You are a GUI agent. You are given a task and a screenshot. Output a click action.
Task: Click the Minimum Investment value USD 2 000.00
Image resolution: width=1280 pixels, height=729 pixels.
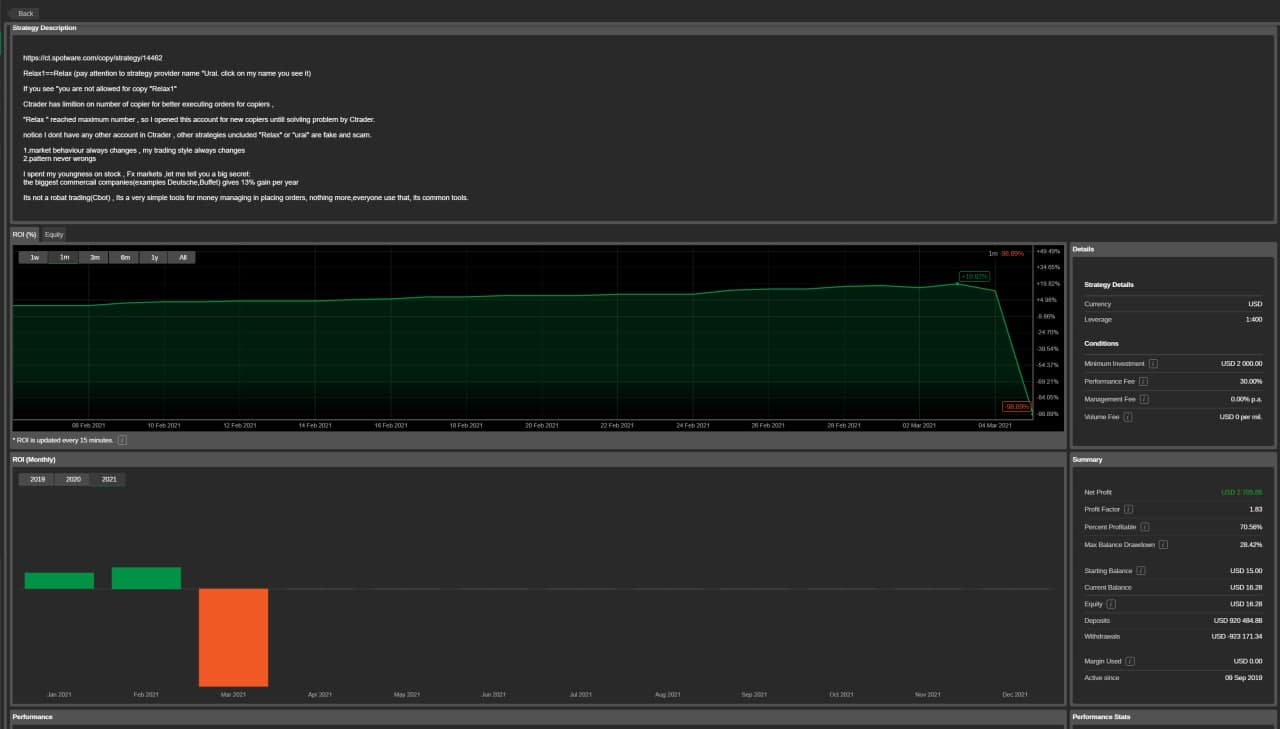(1241, 364)
